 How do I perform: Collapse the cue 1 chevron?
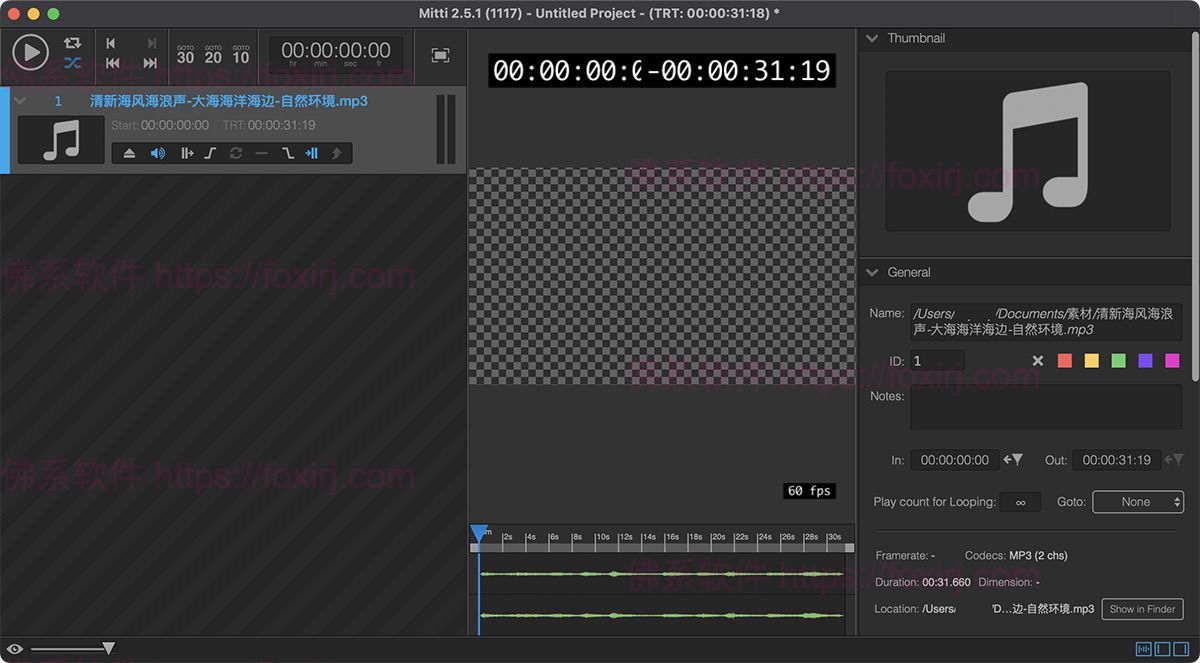pos(20,101)
